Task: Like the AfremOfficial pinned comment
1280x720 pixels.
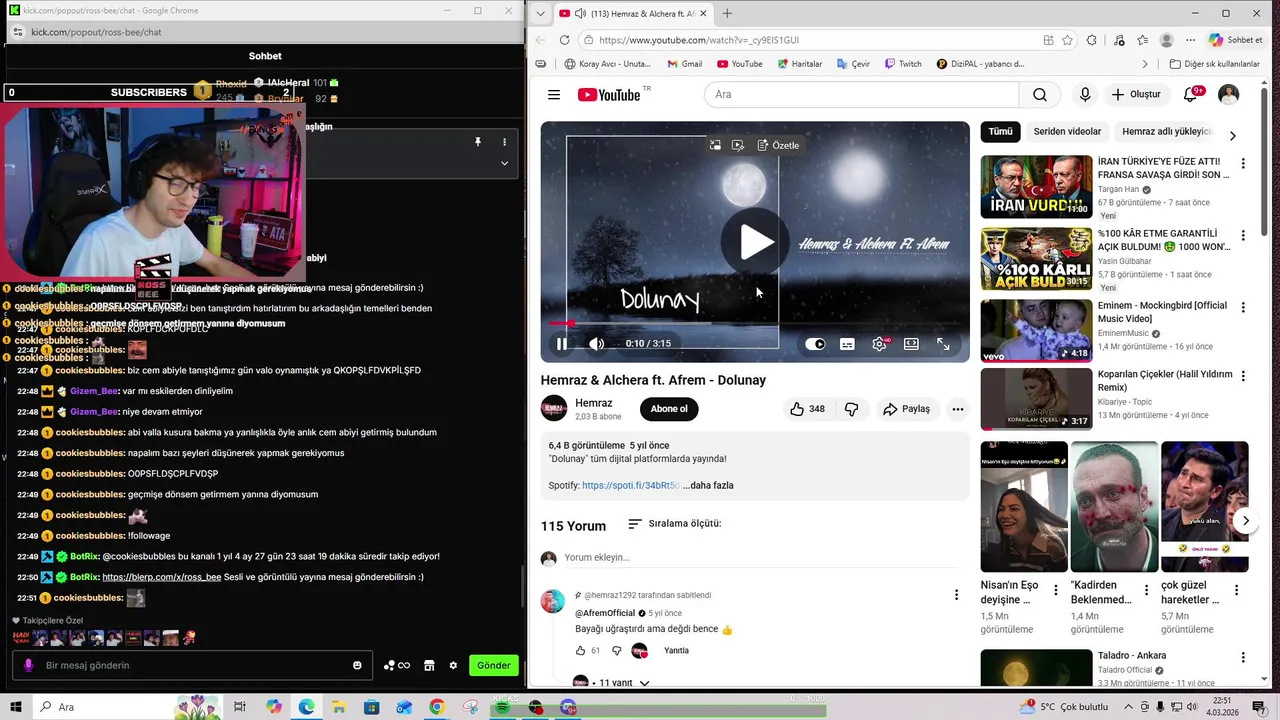Action: 580,651
